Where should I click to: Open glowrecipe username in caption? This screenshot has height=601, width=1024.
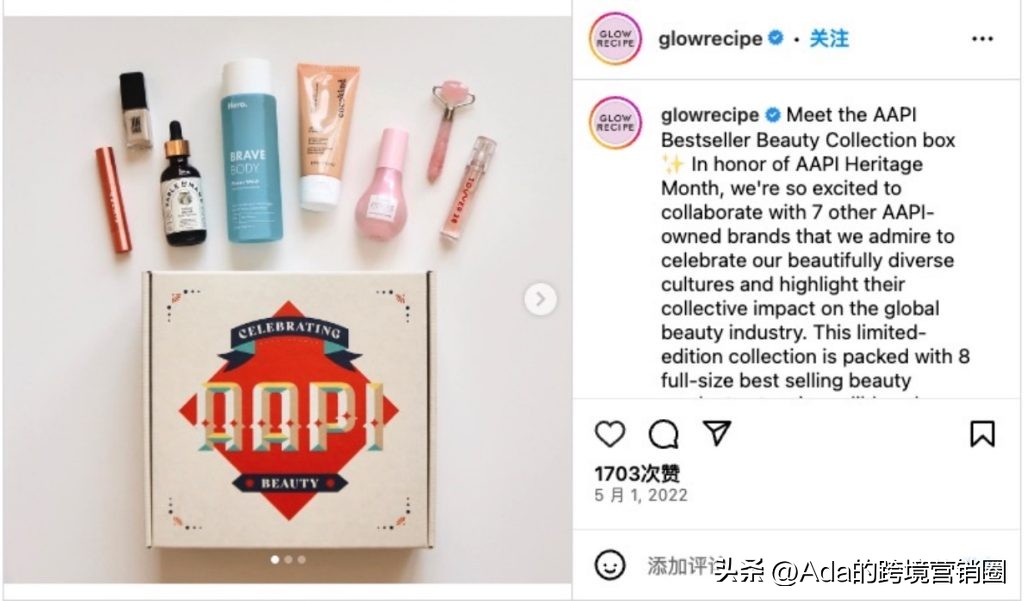pos(710,116)
